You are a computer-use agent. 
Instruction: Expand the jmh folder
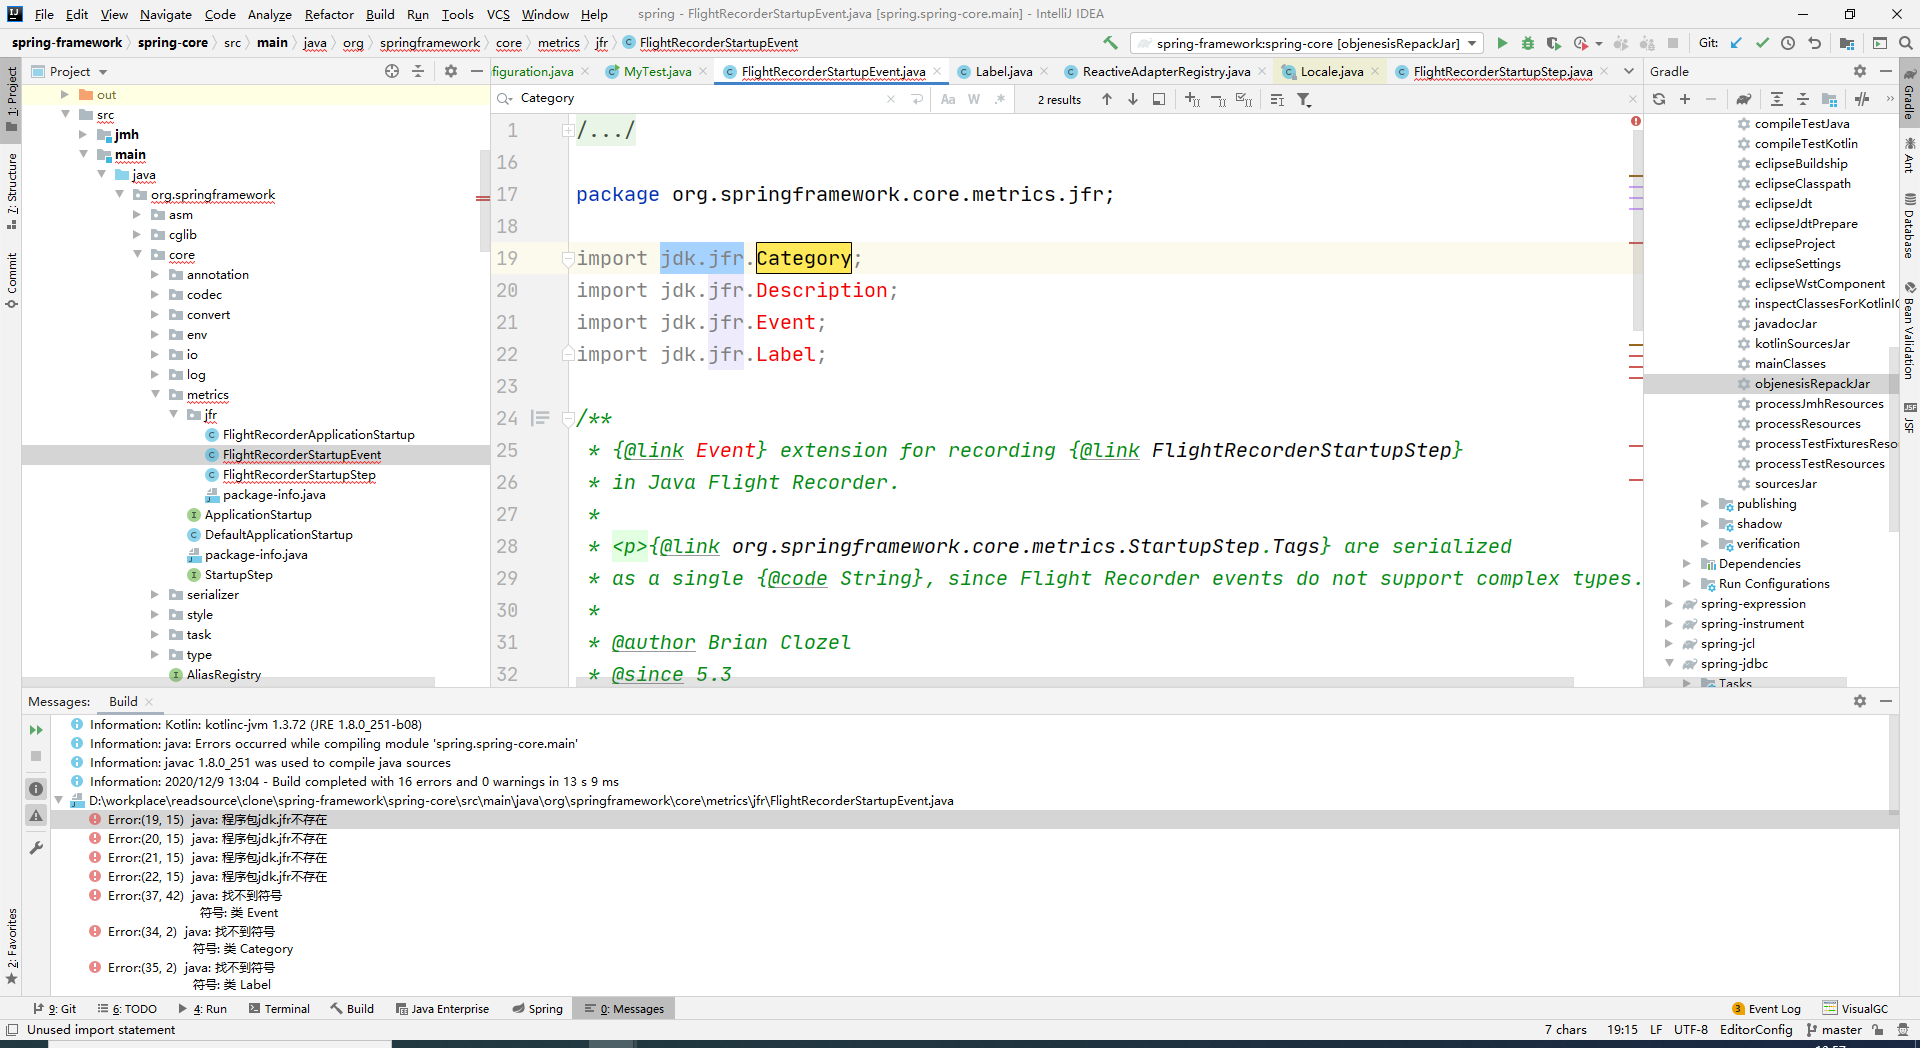(83, 135)
